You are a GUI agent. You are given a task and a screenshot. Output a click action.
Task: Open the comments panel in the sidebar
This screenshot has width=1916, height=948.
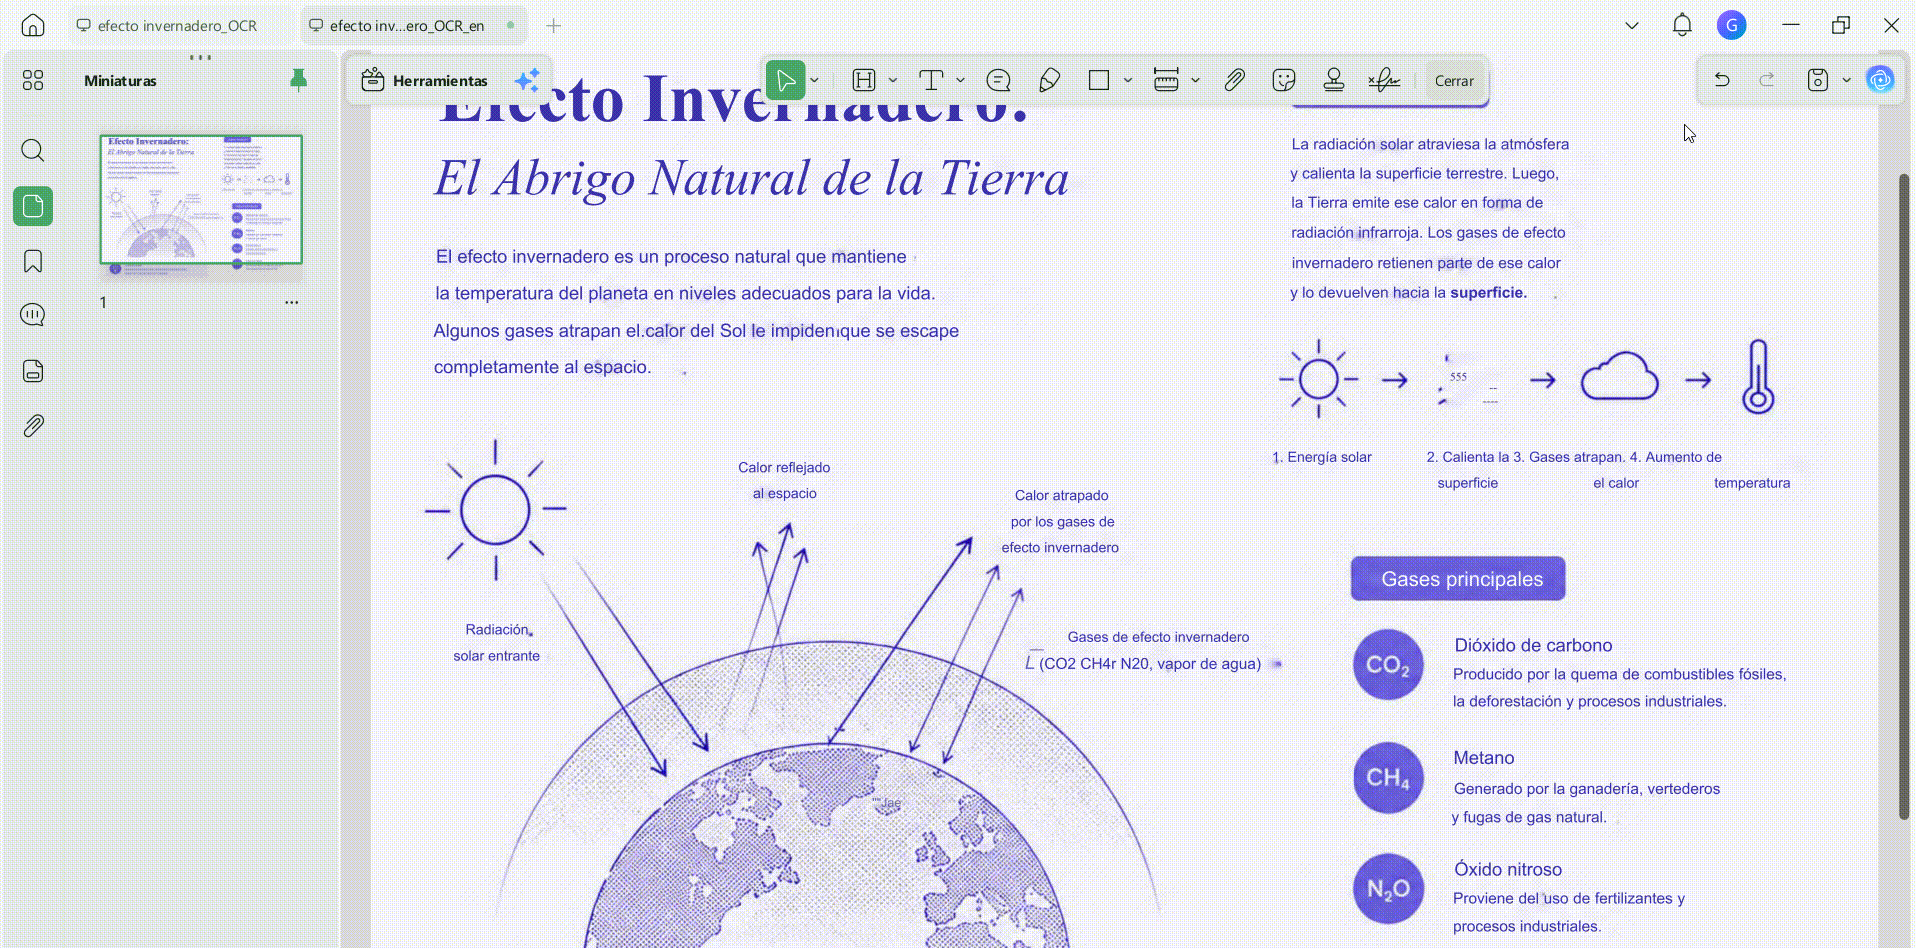click(x=33, y=315)
